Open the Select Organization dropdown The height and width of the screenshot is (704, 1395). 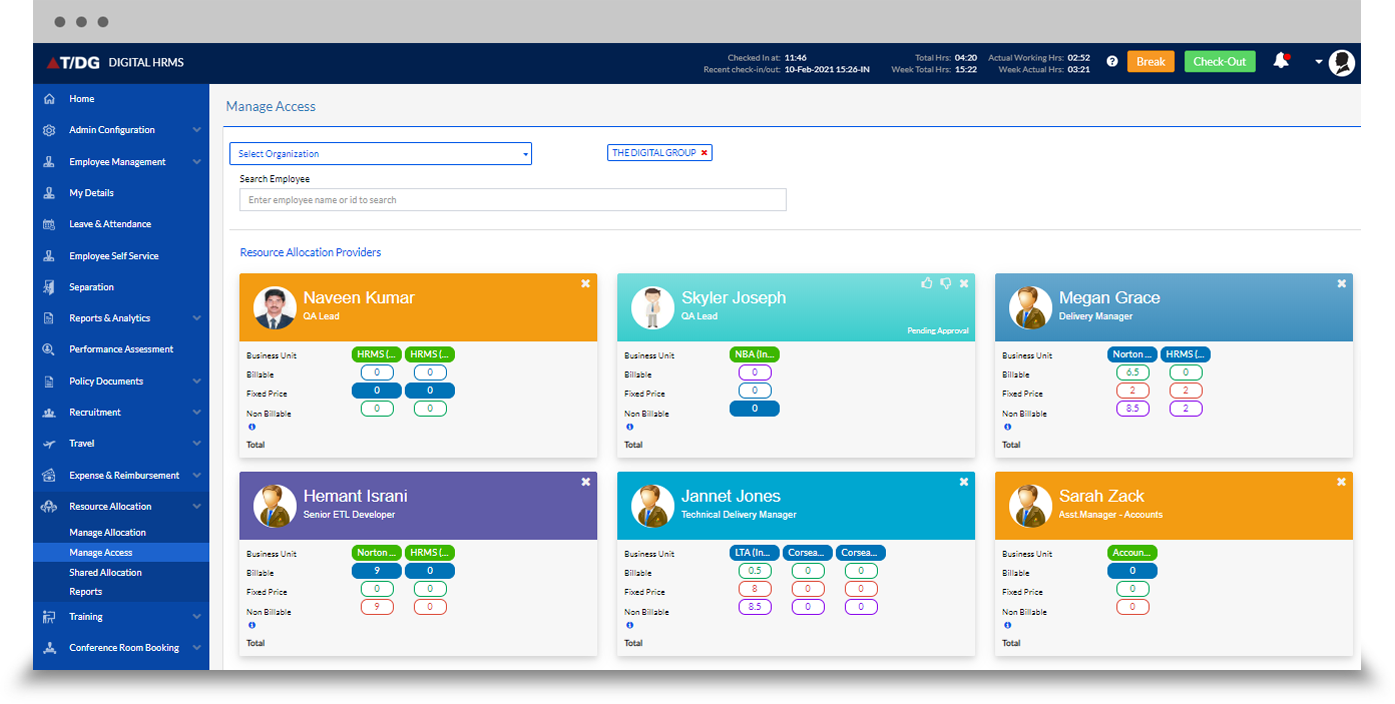(x=381, y=154)
